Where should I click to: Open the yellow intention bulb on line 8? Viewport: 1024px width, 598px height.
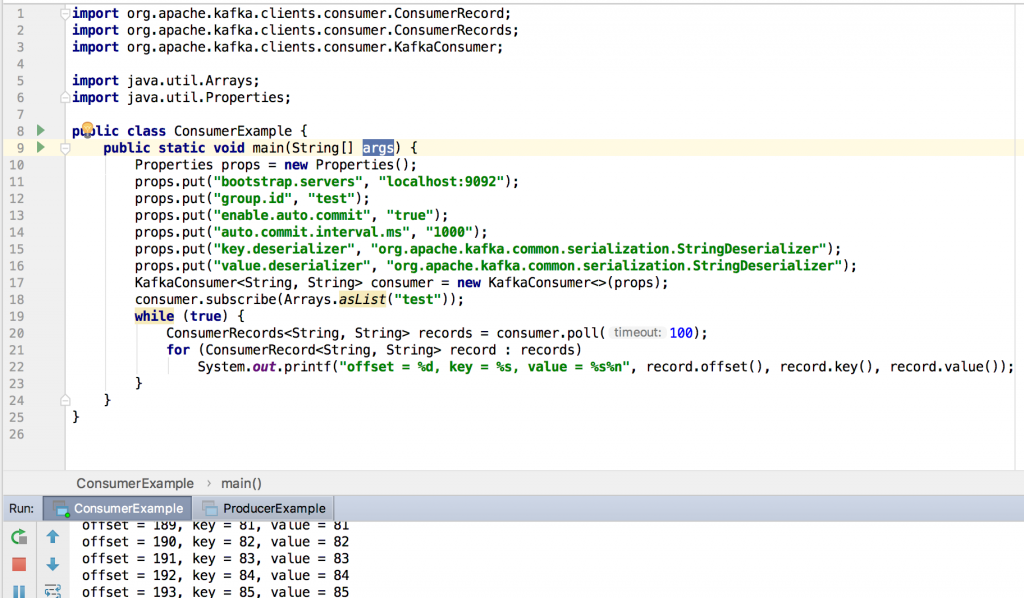88,128
